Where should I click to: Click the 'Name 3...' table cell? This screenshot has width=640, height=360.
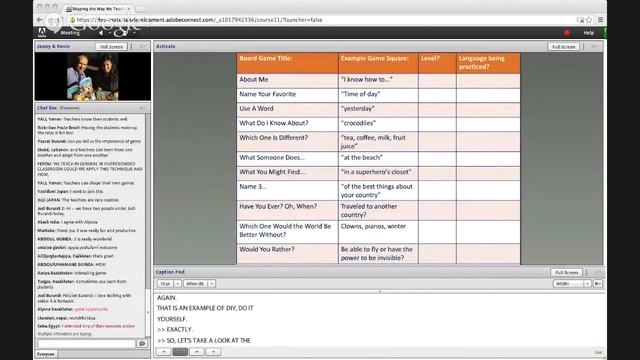tap(287, 191)
